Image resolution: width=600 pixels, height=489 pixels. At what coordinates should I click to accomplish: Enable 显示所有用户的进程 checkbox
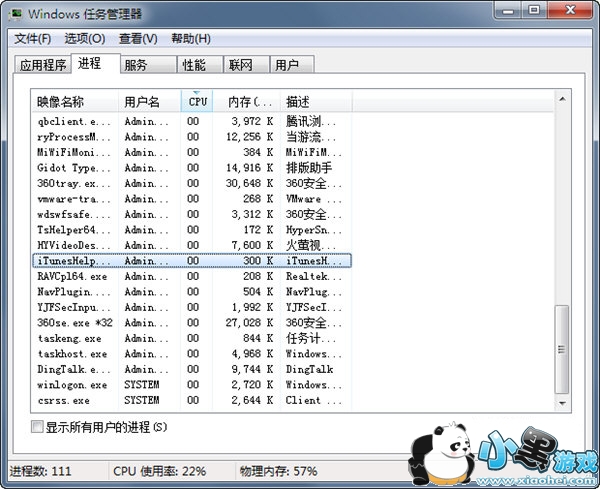pos(37,427)
